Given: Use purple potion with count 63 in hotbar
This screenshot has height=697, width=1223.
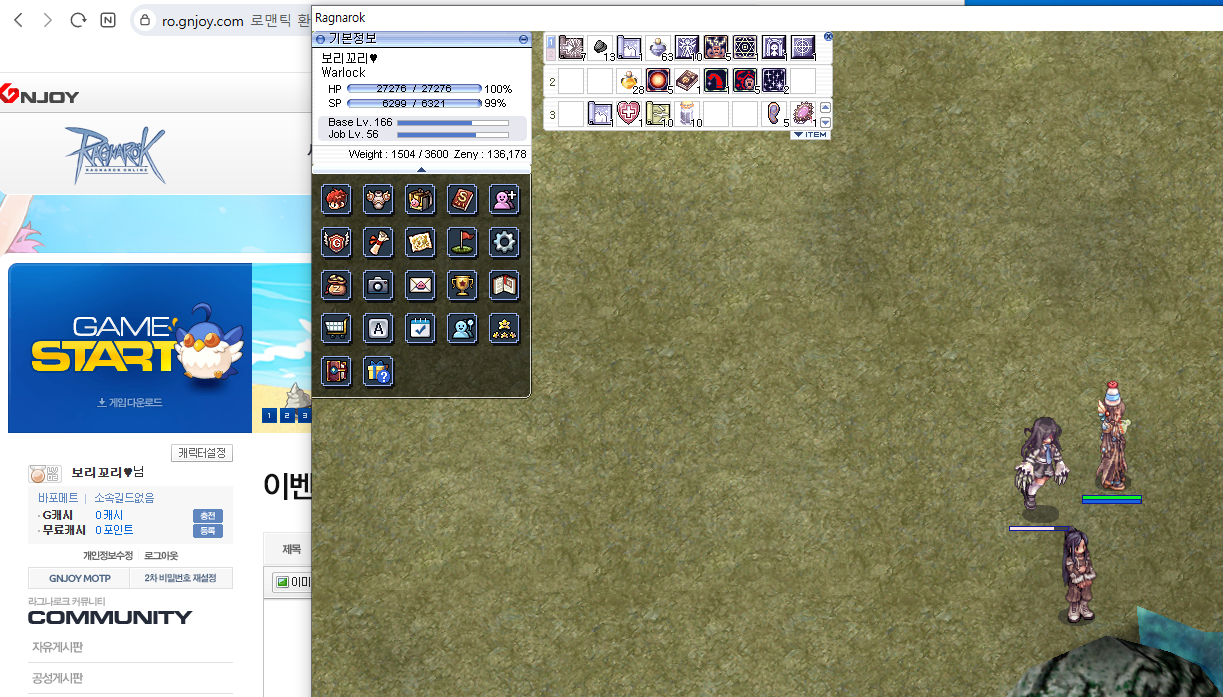Looking at the screenshot, I should click(x=658, y=48).
